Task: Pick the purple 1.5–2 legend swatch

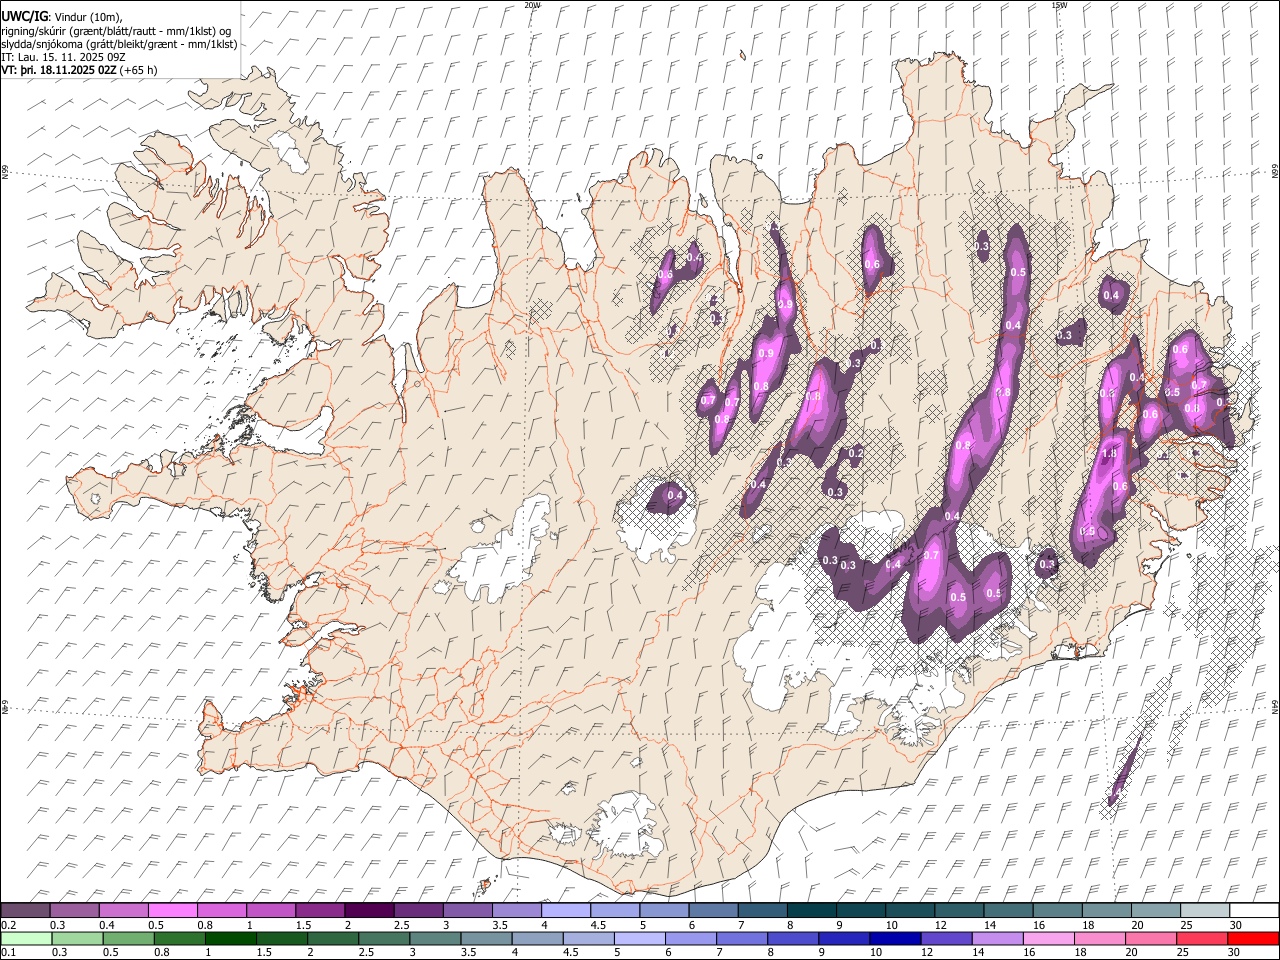Action: pos(320,911)
